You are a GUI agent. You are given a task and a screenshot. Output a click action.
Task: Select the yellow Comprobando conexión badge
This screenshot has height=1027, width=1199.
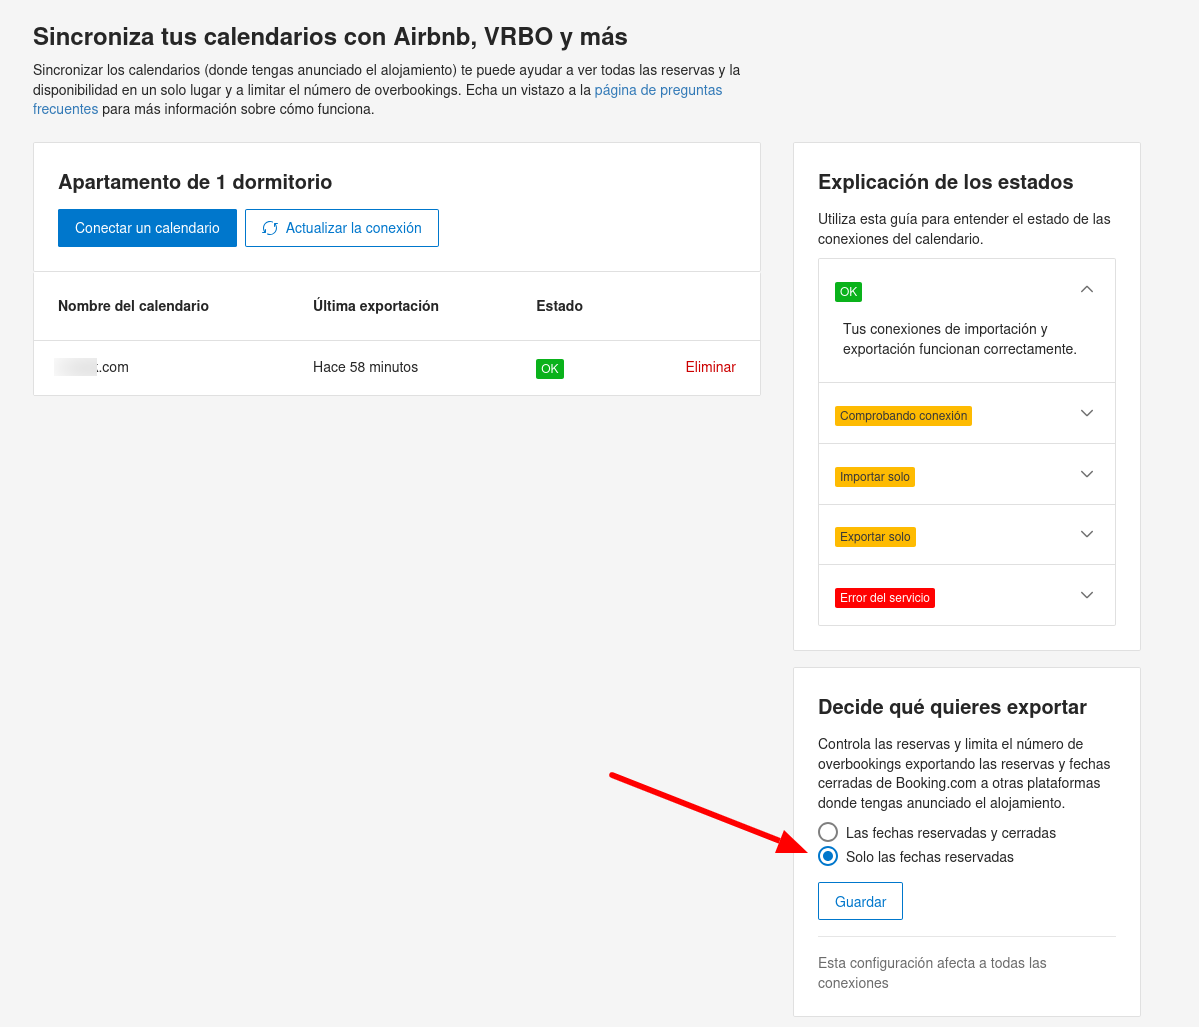tap(903, 416)
